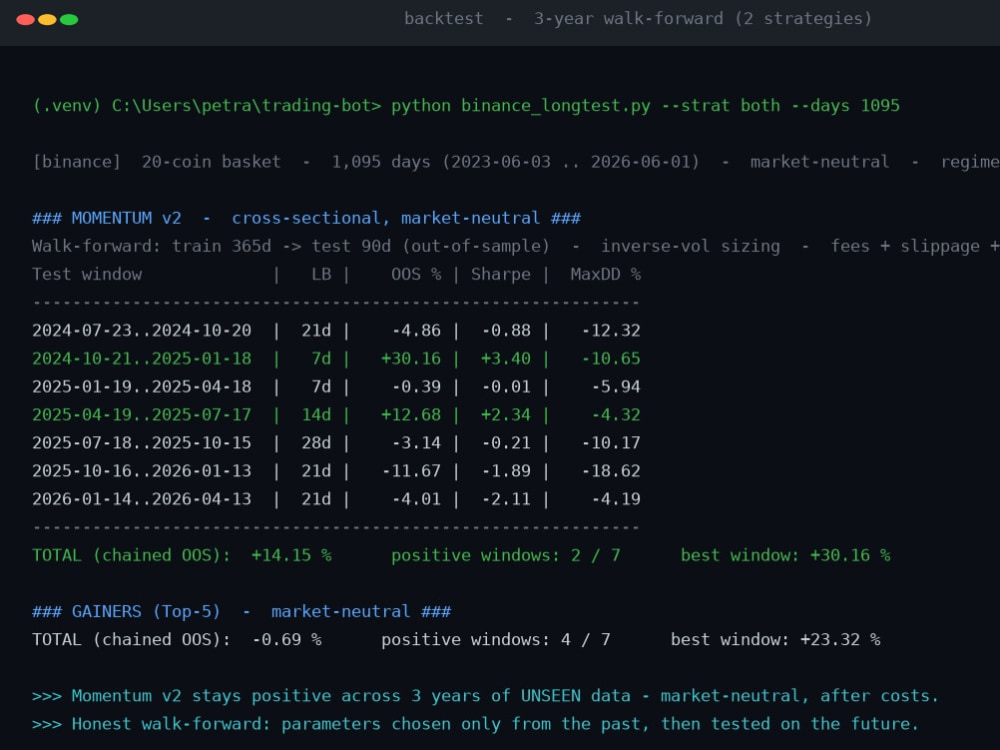The width and height of the screenshot is (1000, 750).
Task: Select the '### MOMENTUM v2' section header
Action: coord(306,218)
